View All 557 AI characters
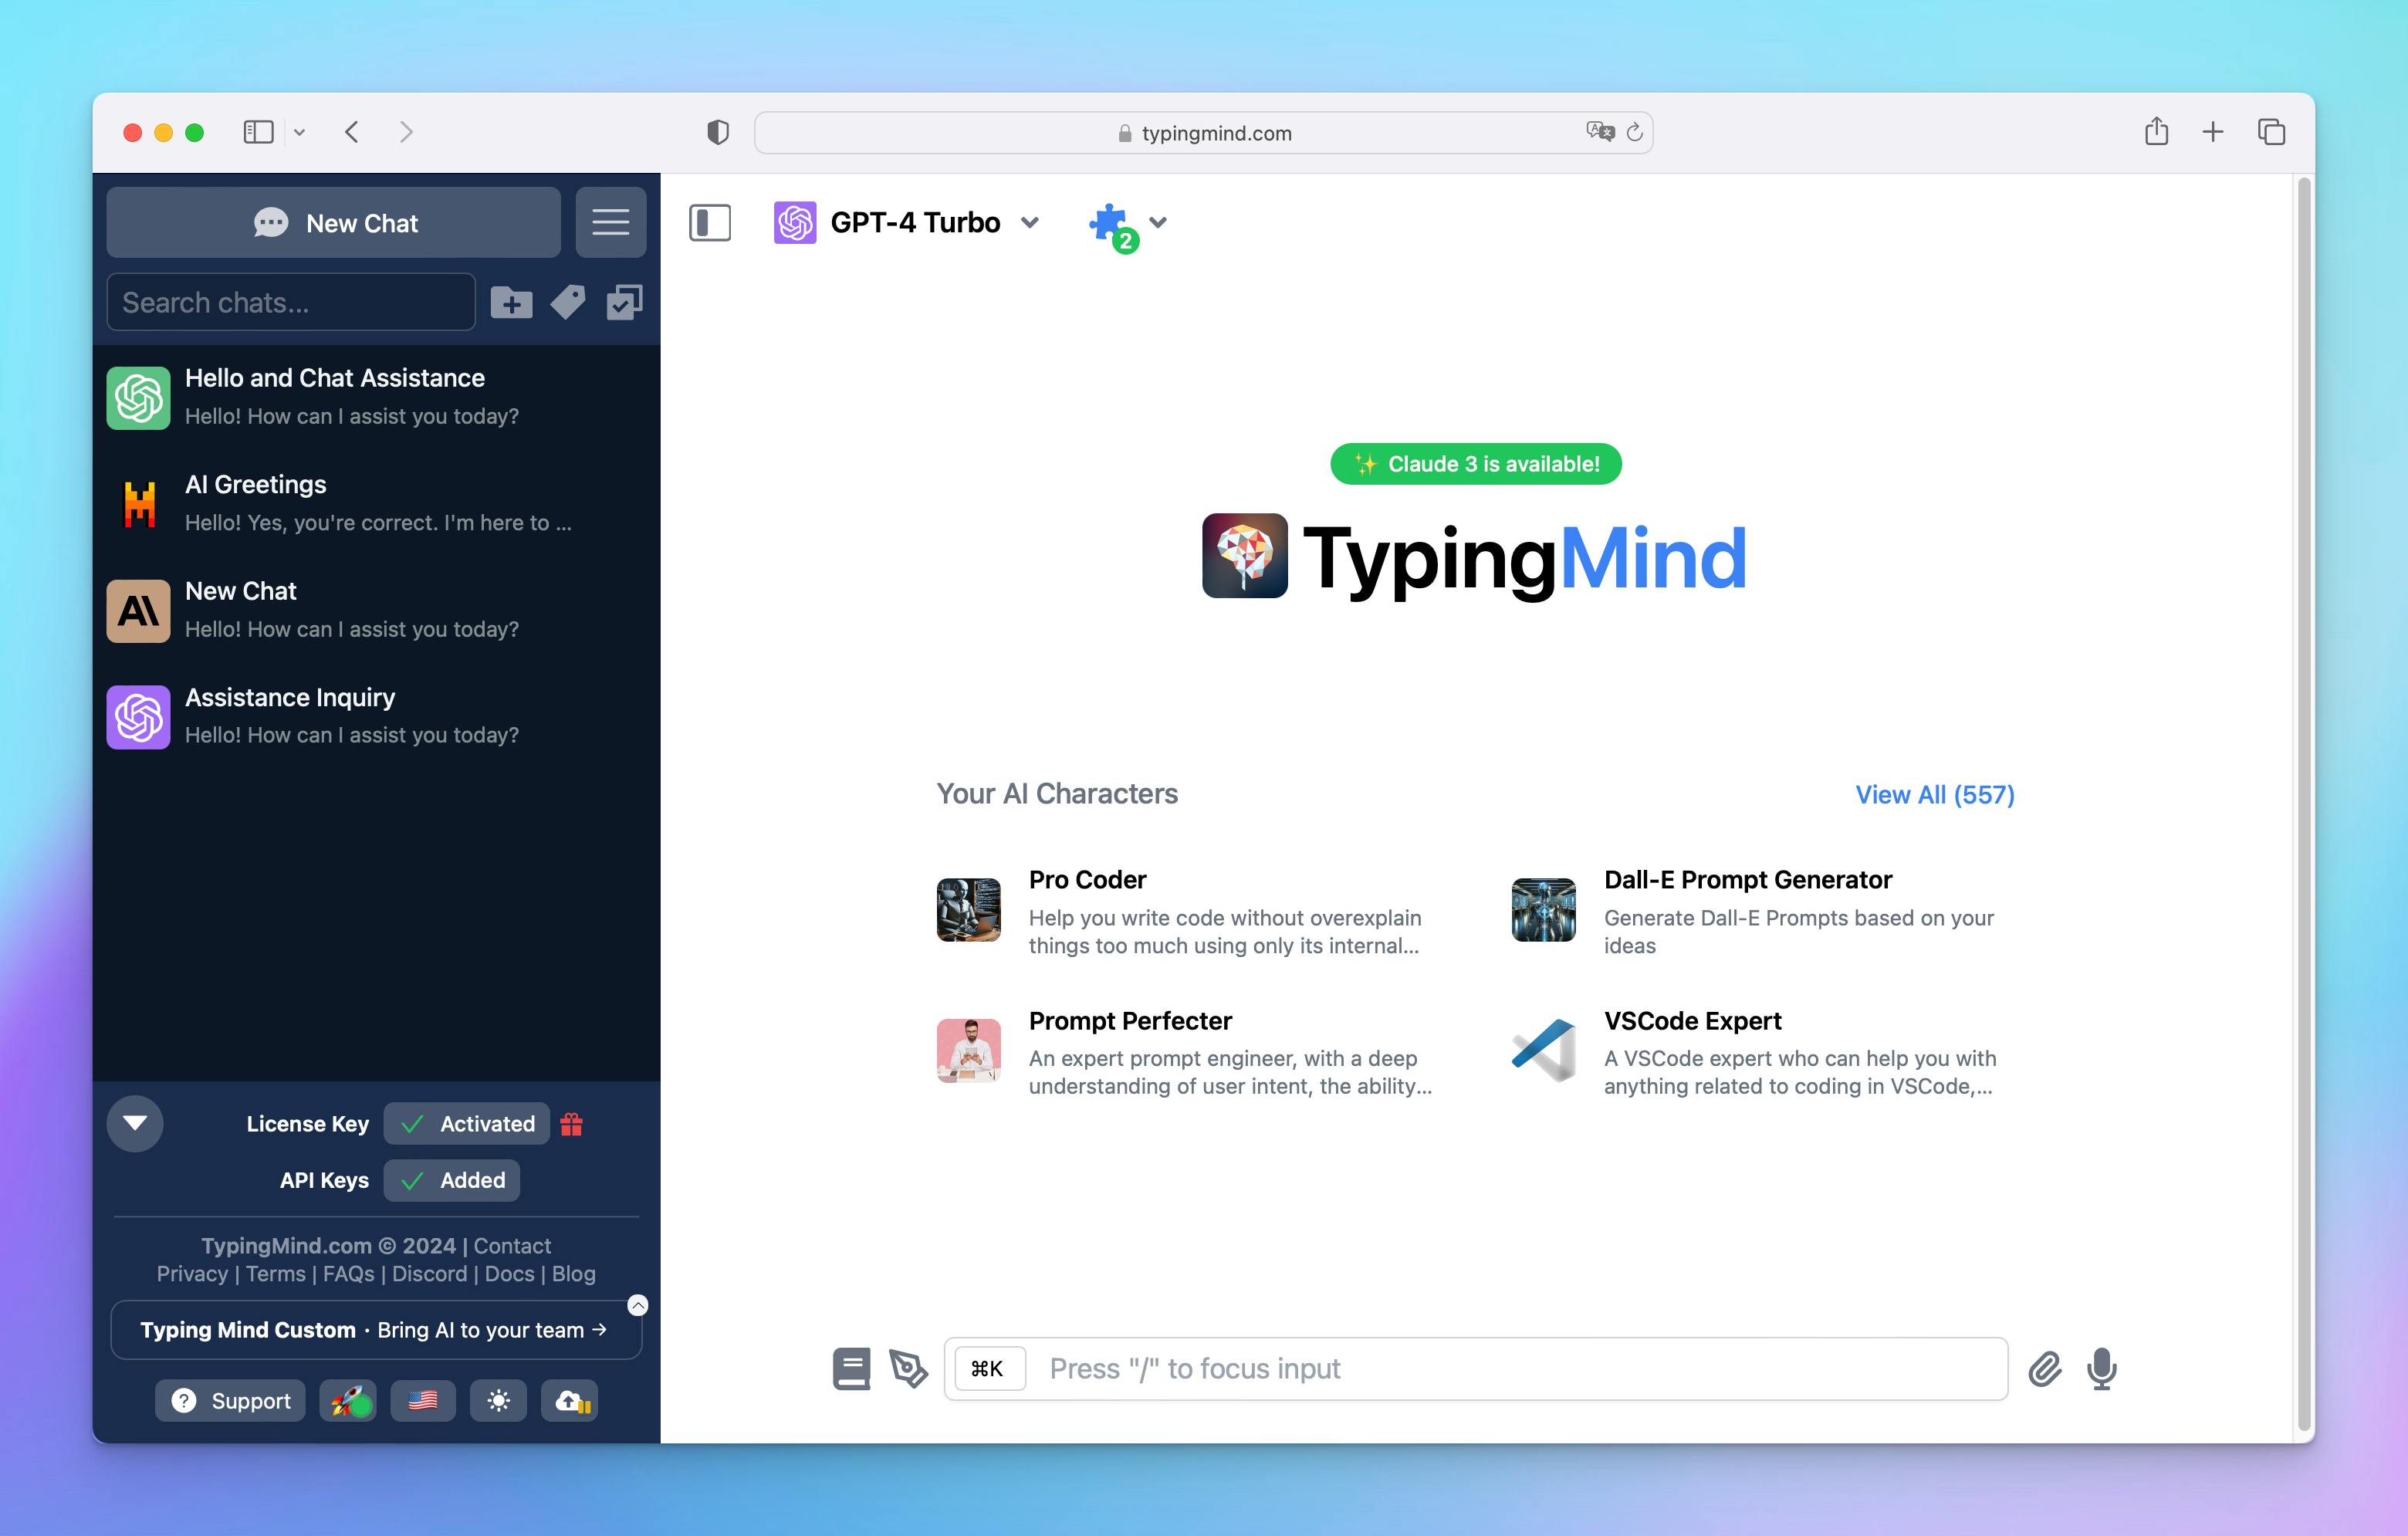Viewport: 2408px width, 1536px height. point(1933,794)
